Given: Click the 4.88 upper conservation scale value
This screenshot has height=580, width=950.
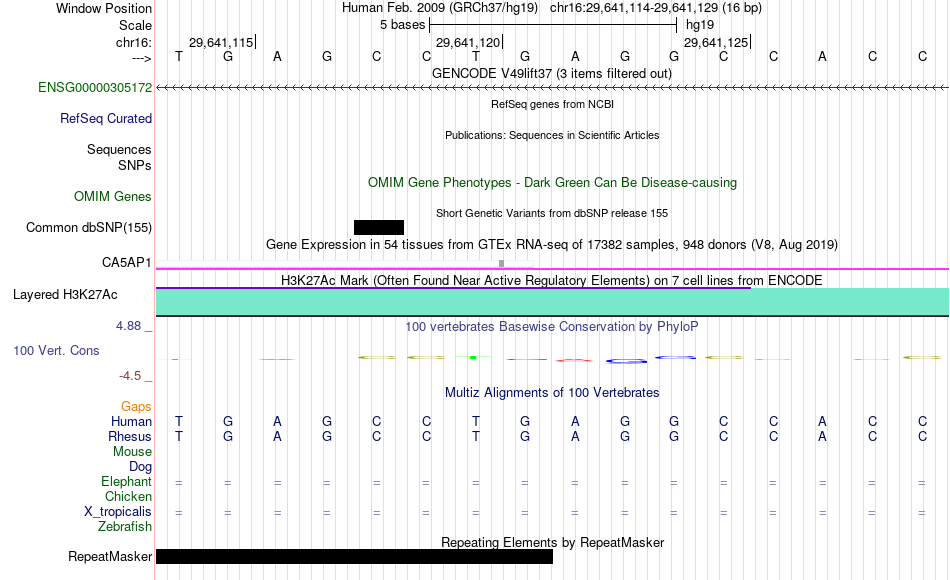Looking at the screenshot, I should [128, 326].
